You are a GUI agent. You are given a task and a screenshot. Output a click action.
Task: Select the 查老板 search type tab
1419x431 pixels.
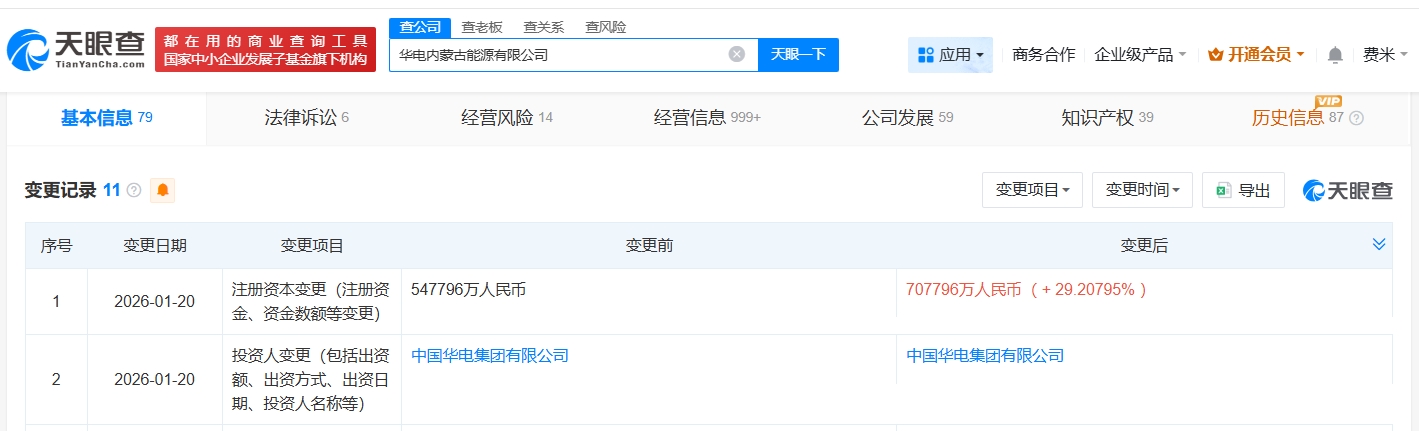482,27
